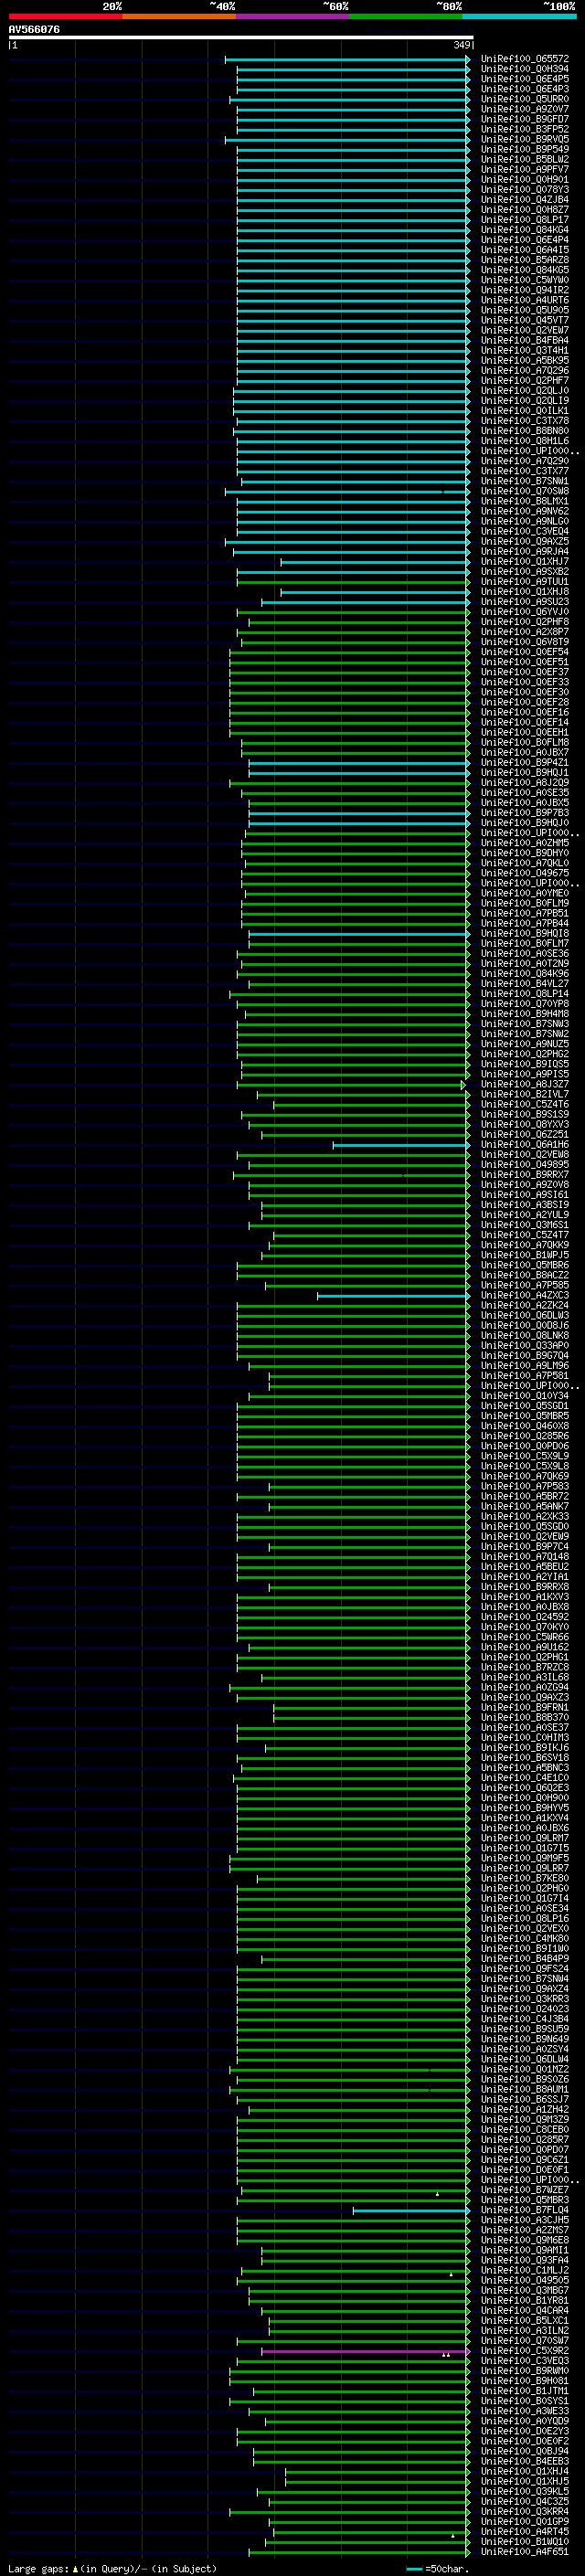Select label UniRef100_C5X9R2

(x=525, y=2352)
